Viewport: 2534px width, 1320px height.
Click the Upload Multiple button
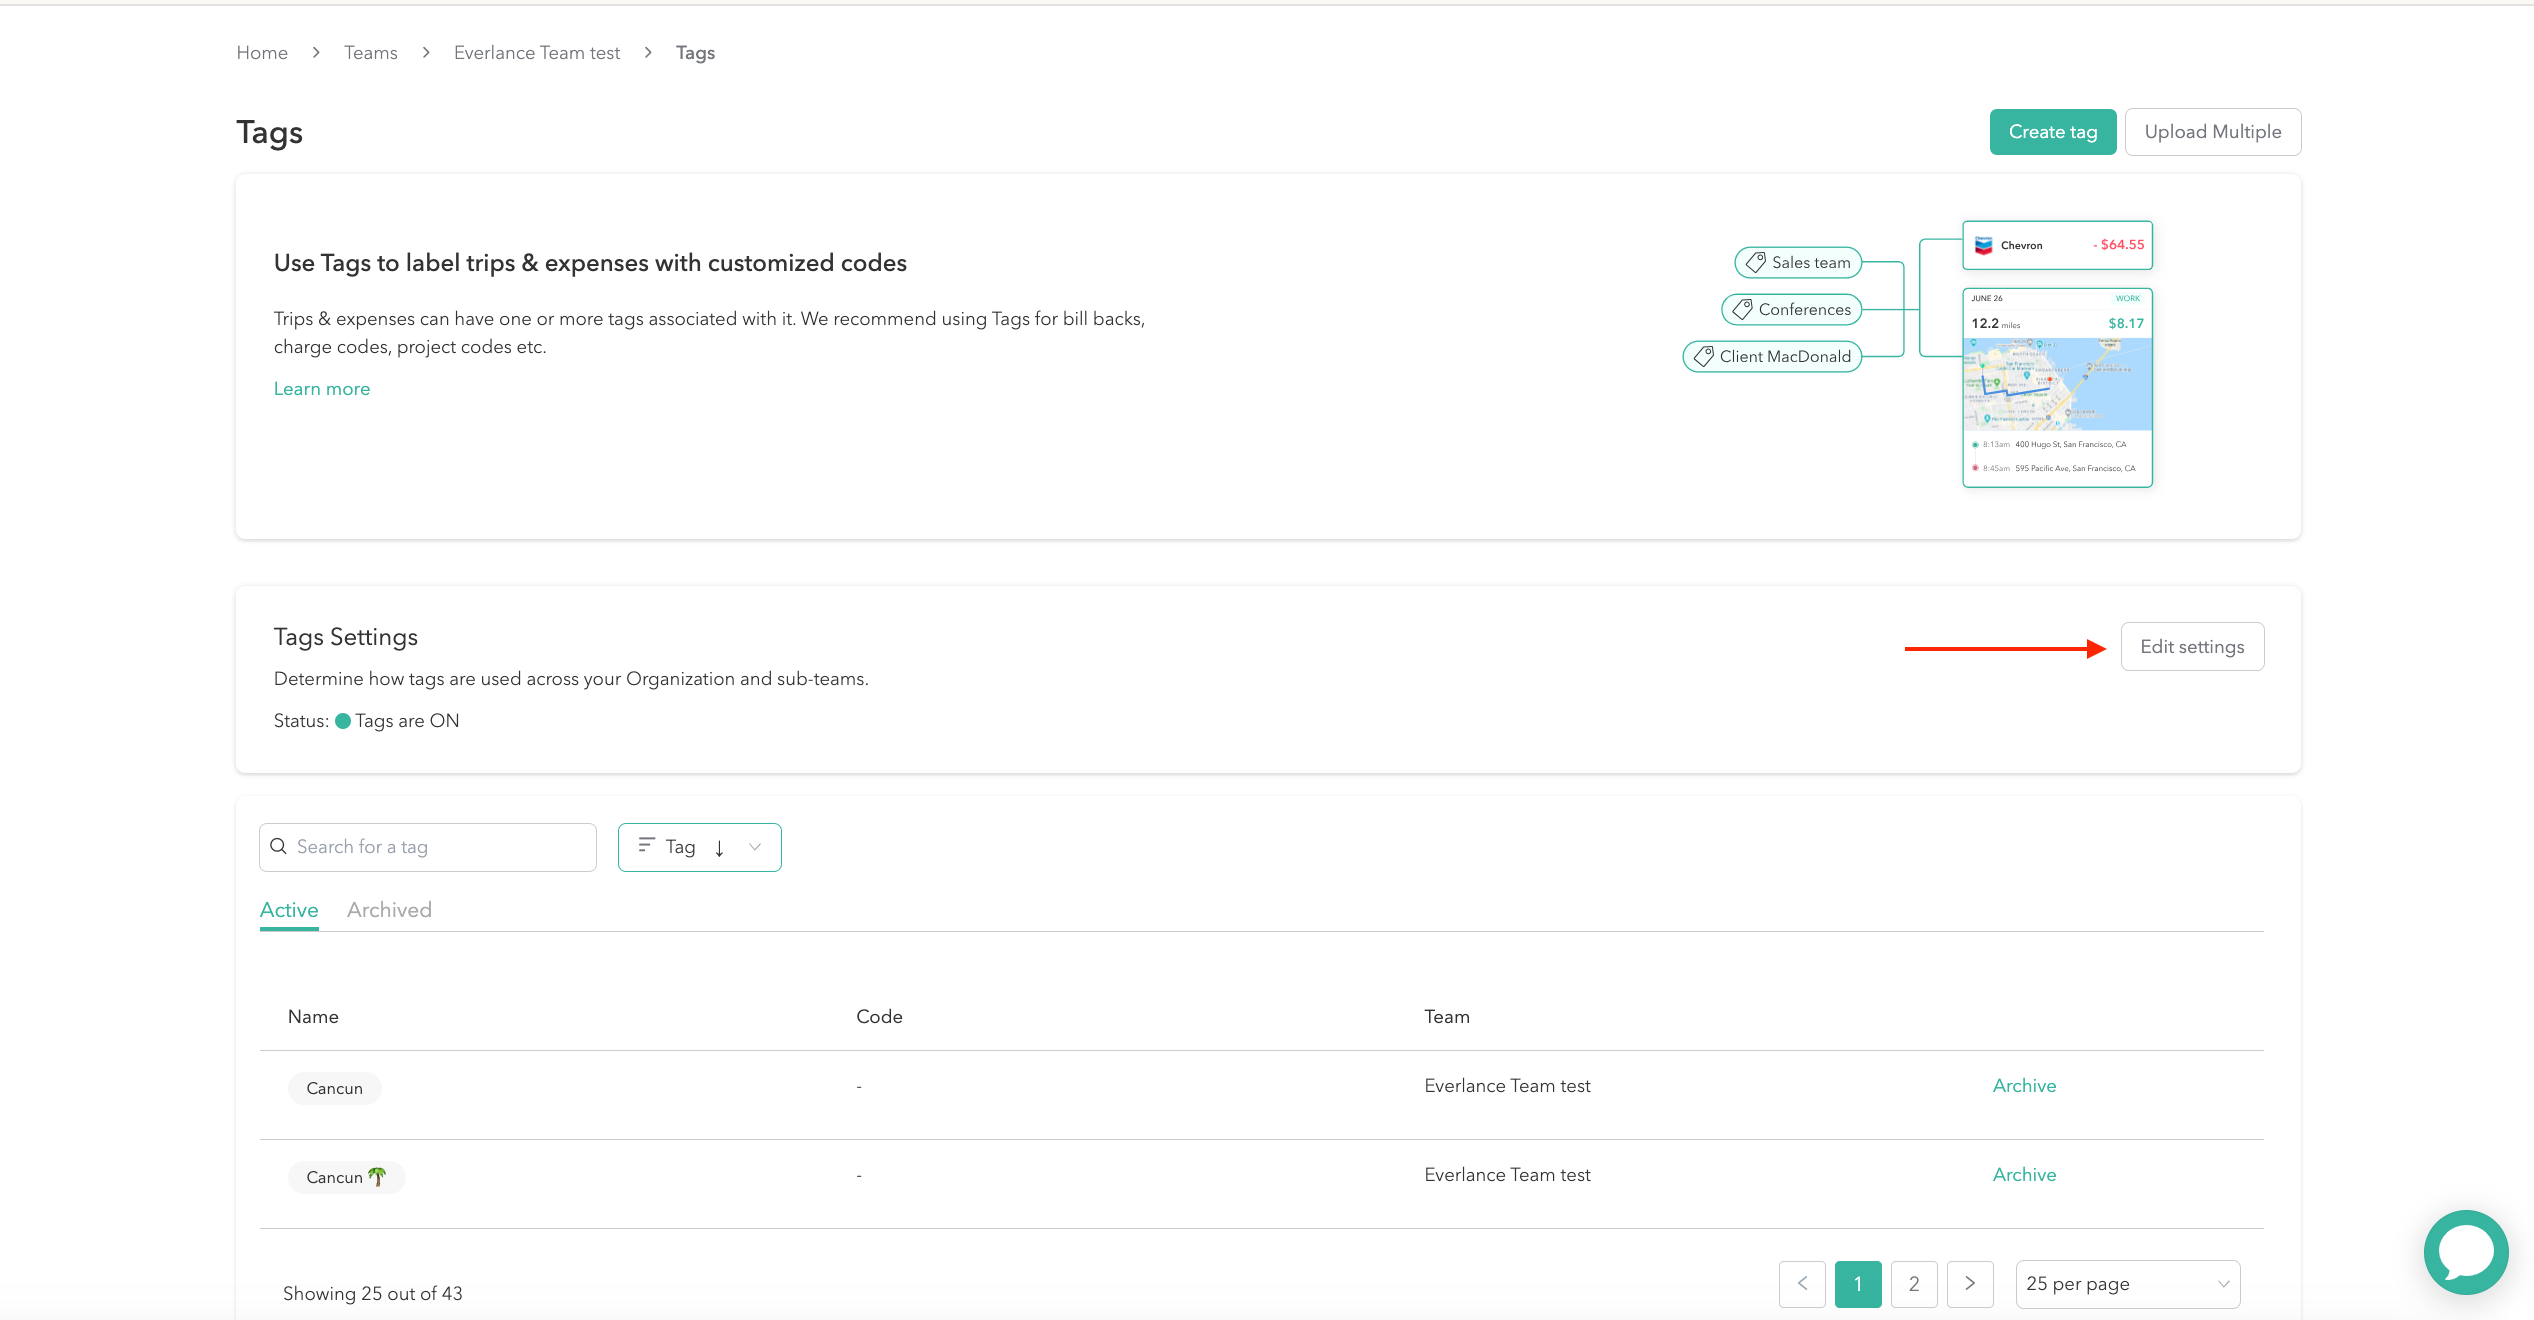click(2213, 131)
